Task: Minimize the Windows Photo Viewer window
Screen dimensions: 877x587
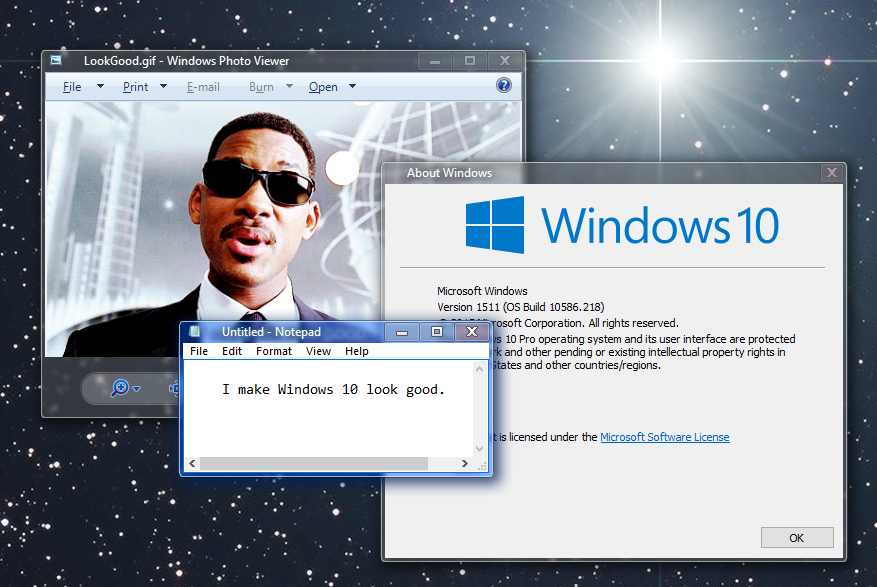Action: pos(435,61)
